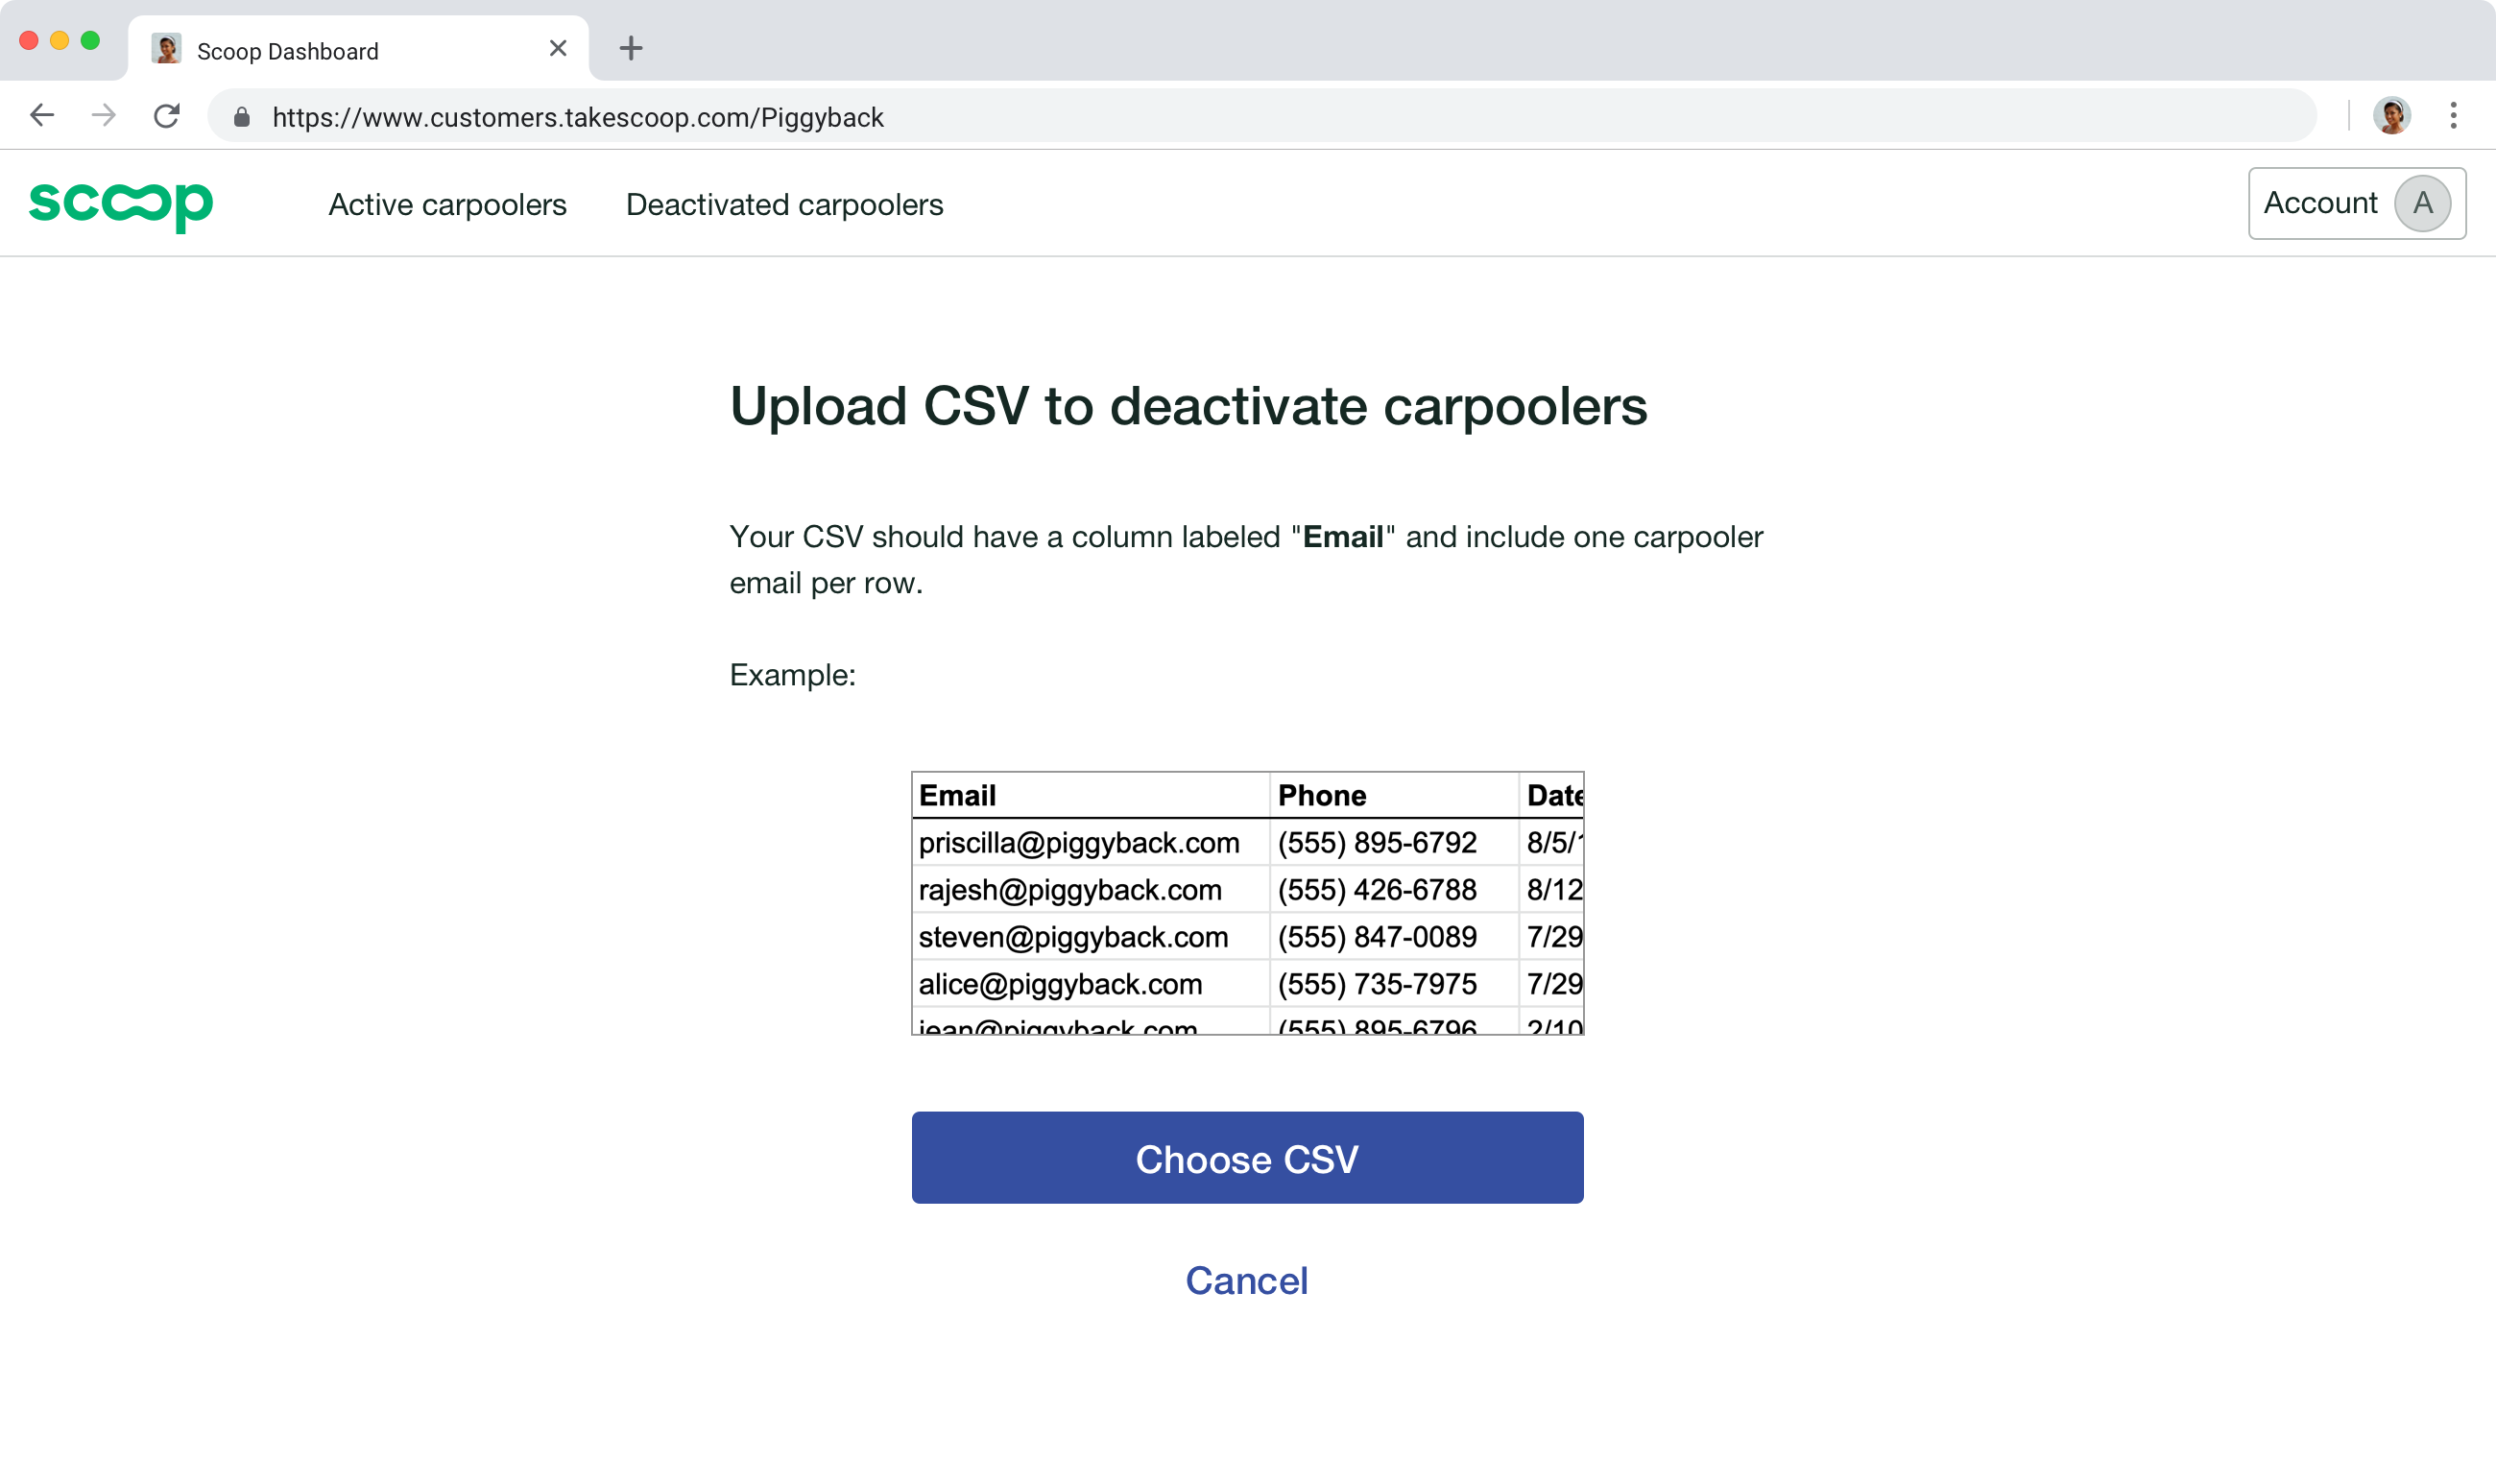Click the browser profile avatar
The width and height of the screenshot is (2496, 1484).
point(2391,115)
